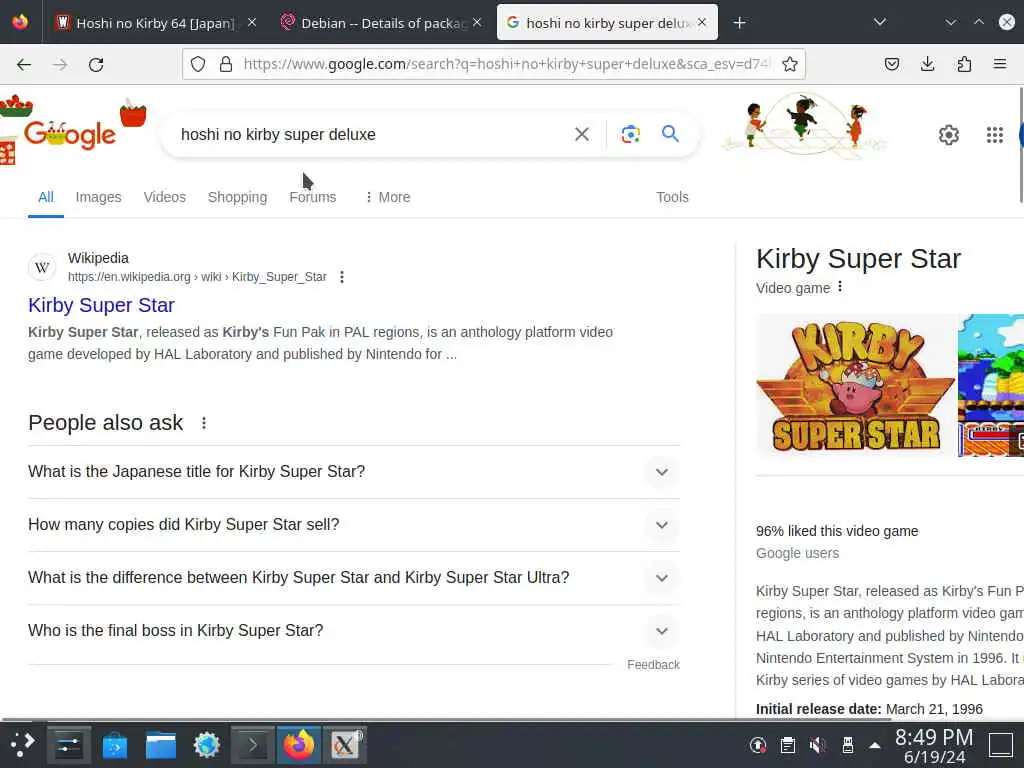This screenshot has width=1024, height=768.
Task: Click the show desktop button
Action: [1000, 744]
